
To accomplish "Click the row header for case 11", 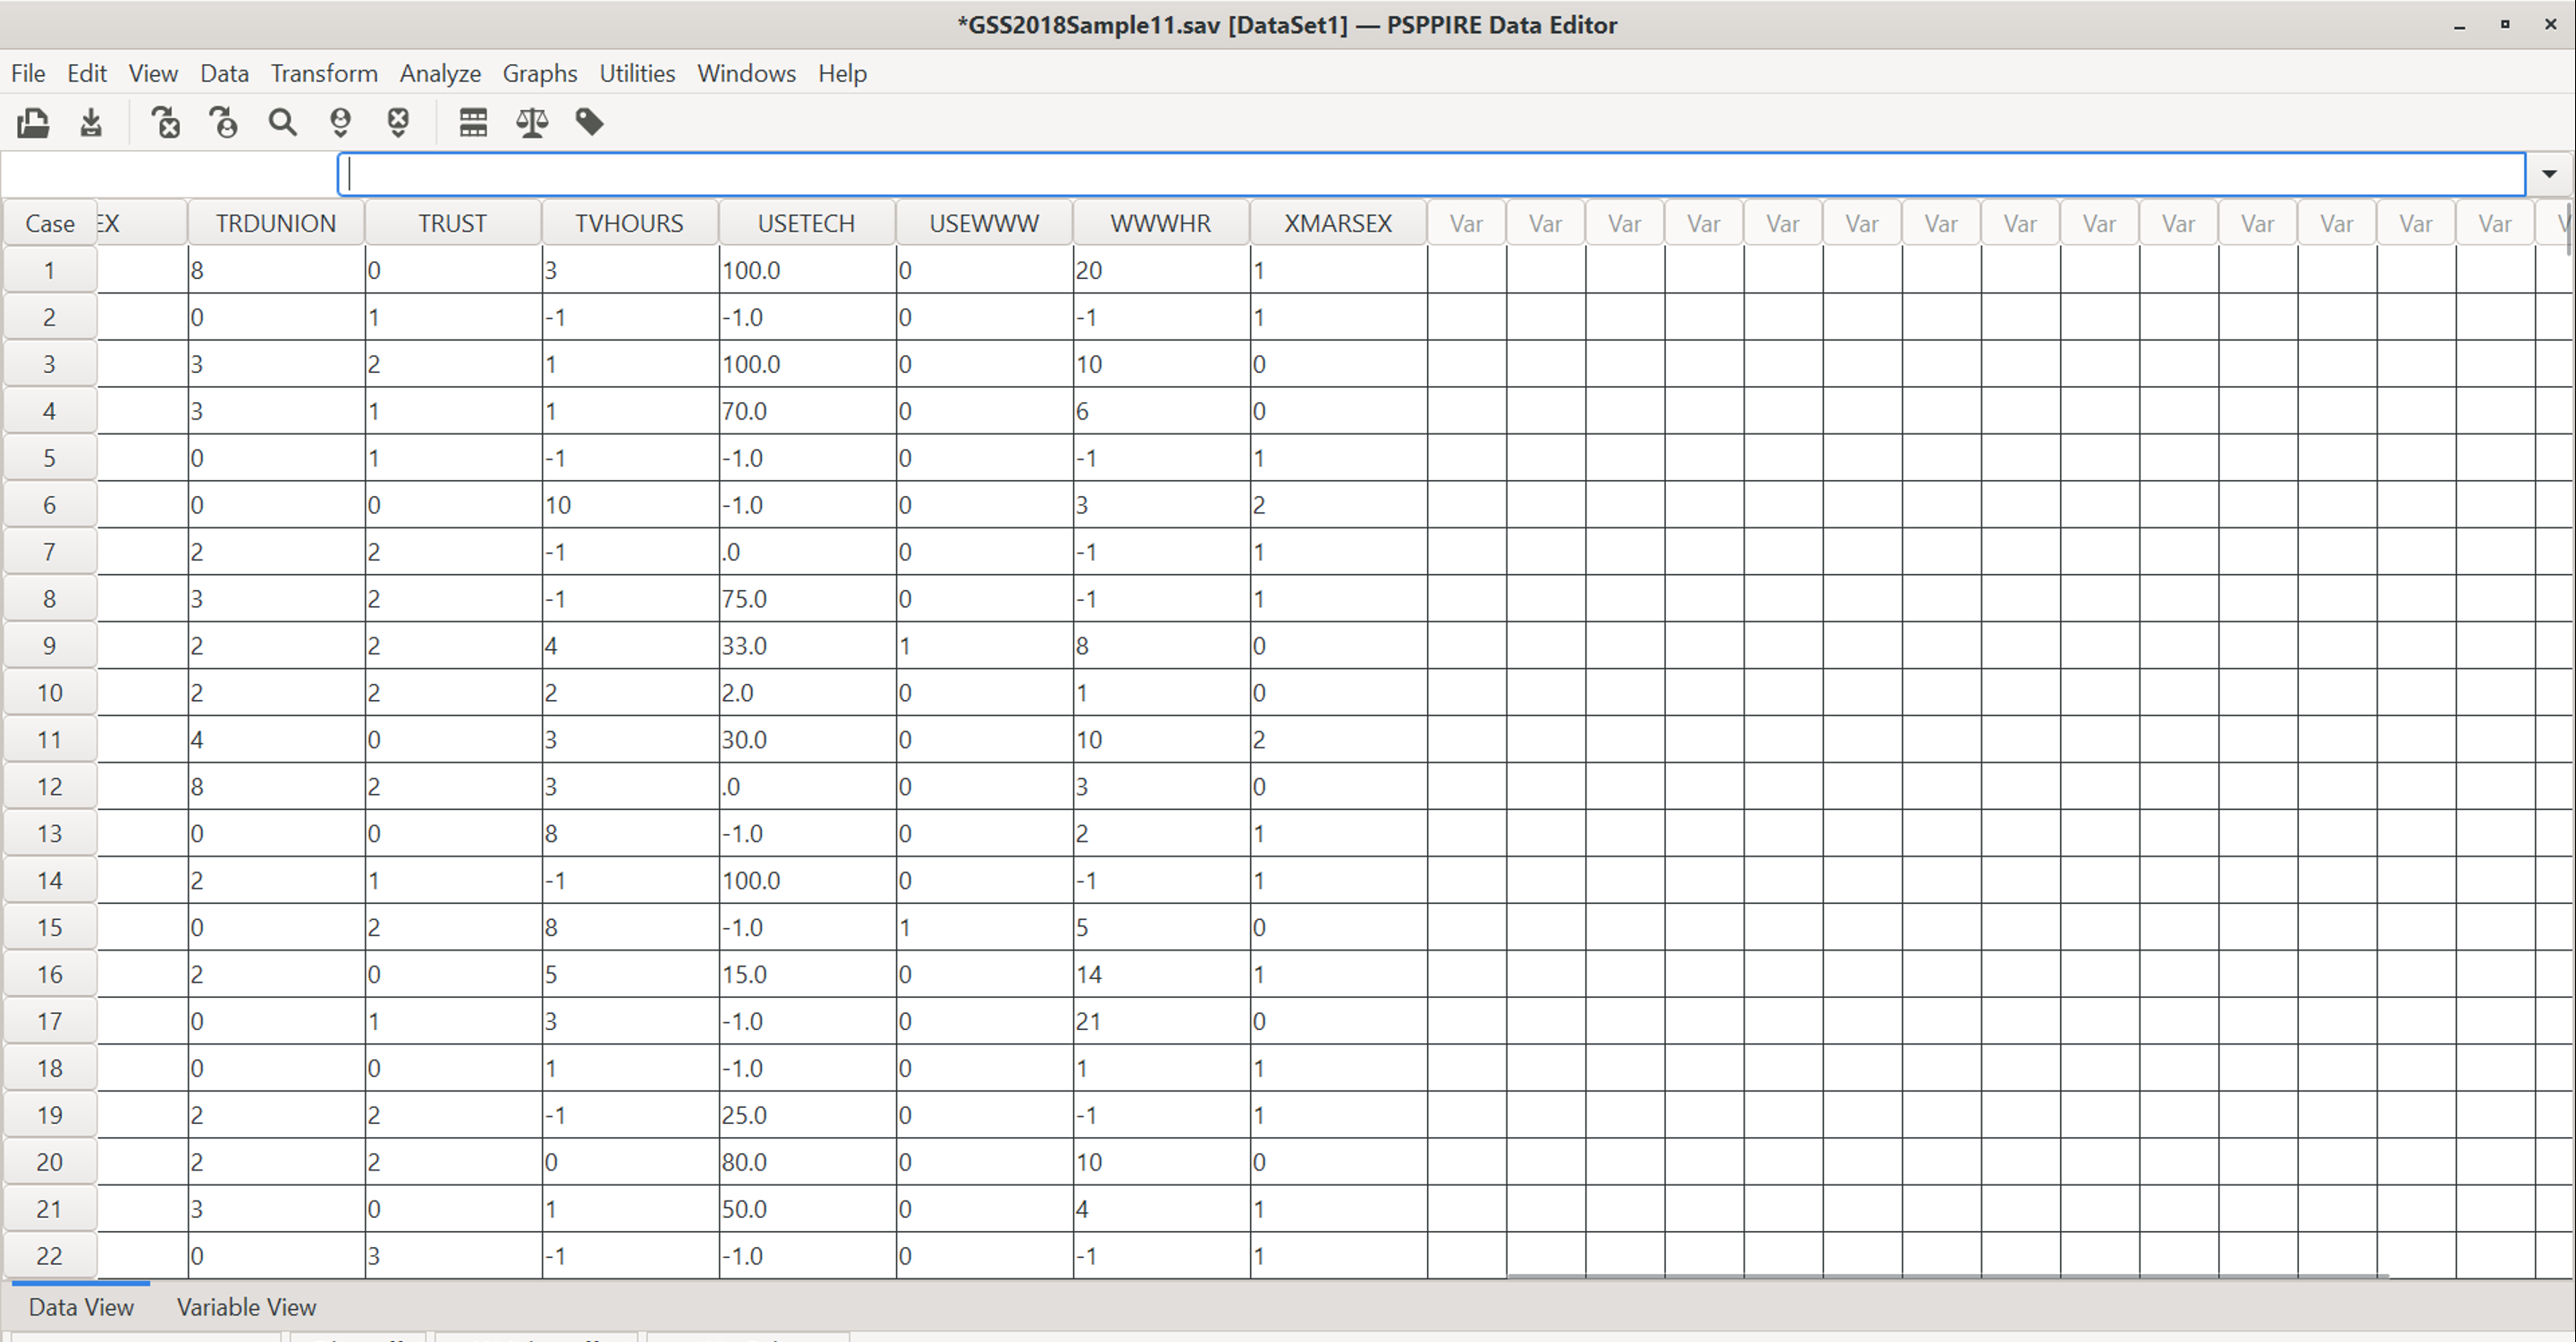I will click(50, 740).
